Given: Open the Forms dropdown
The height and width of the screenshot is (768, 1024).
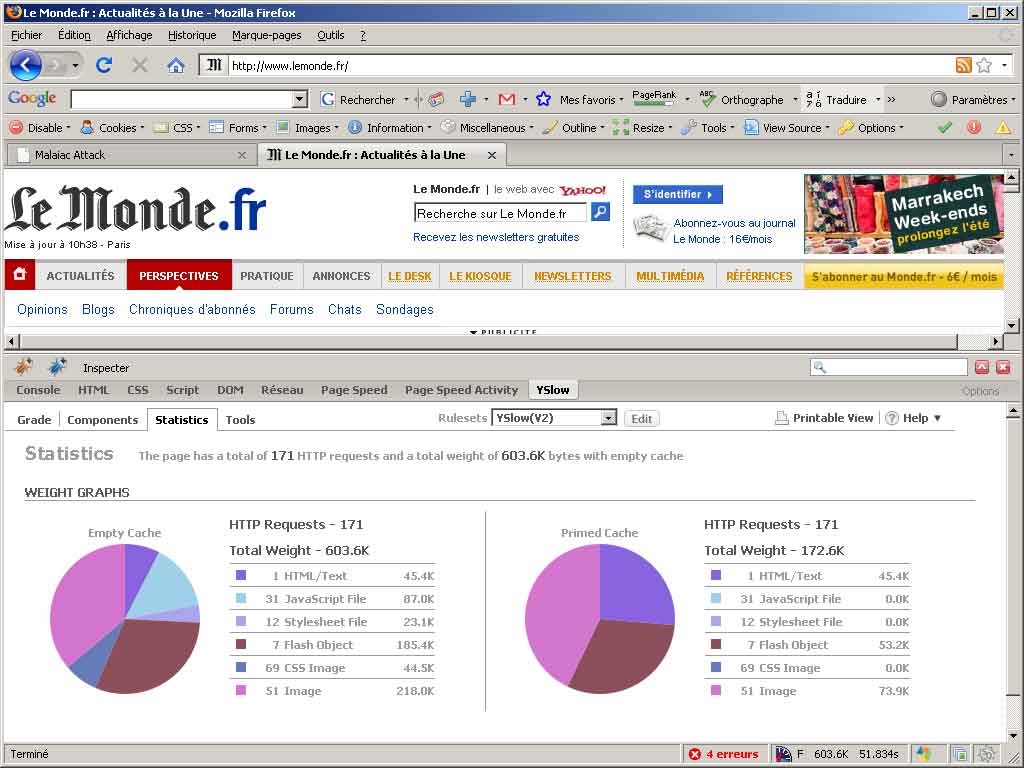Looking at the screenshot, I should tap(238, 127).
